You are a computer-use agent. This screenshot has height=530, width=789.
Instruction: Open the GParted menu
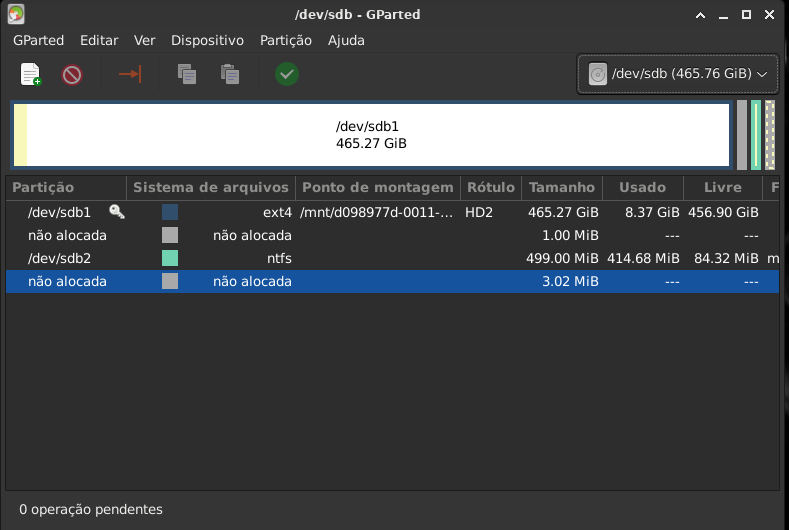[x=39, y=41]
